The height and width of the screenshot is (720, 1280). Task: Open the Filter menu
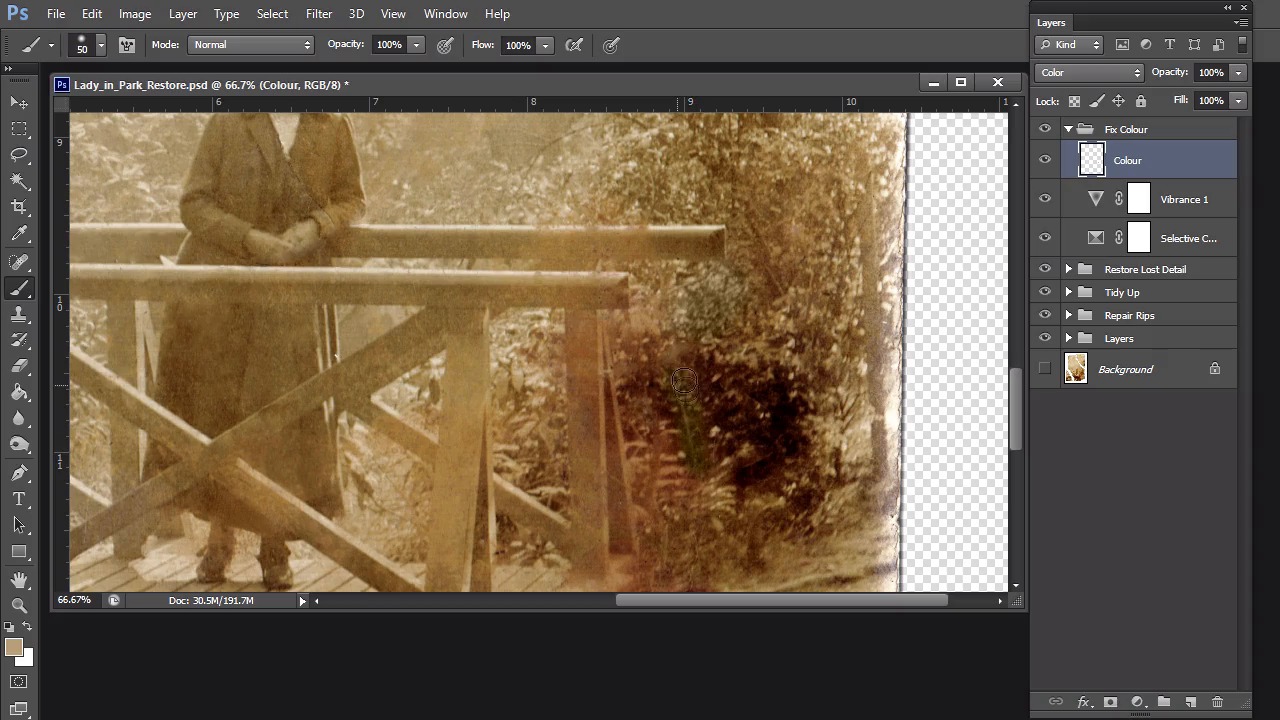click(x=319, y=14)
